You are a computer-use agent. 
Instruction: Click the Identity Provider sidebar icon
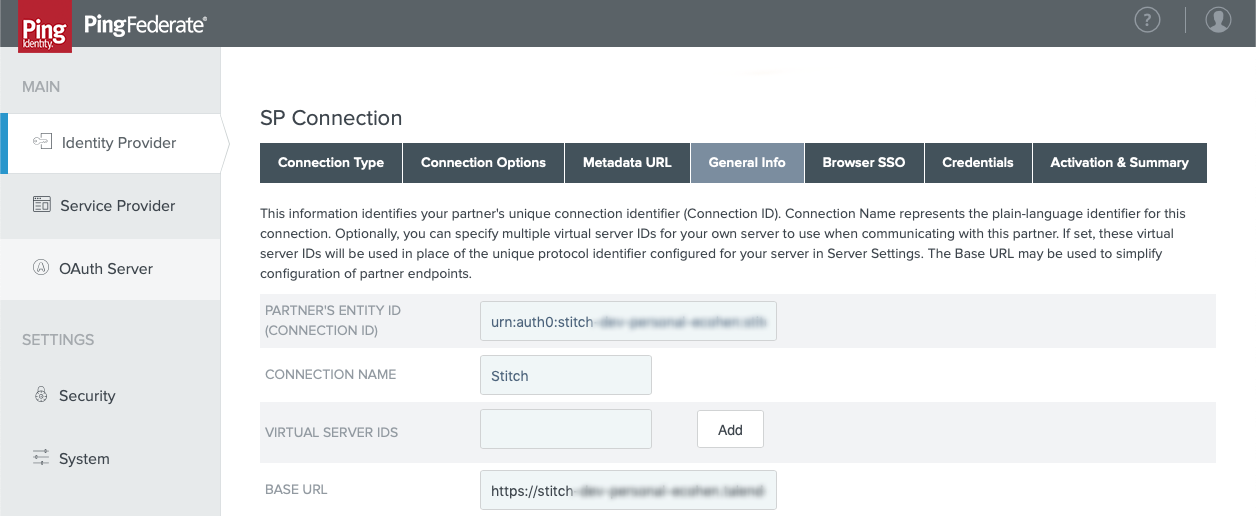[x=42, y=142]
